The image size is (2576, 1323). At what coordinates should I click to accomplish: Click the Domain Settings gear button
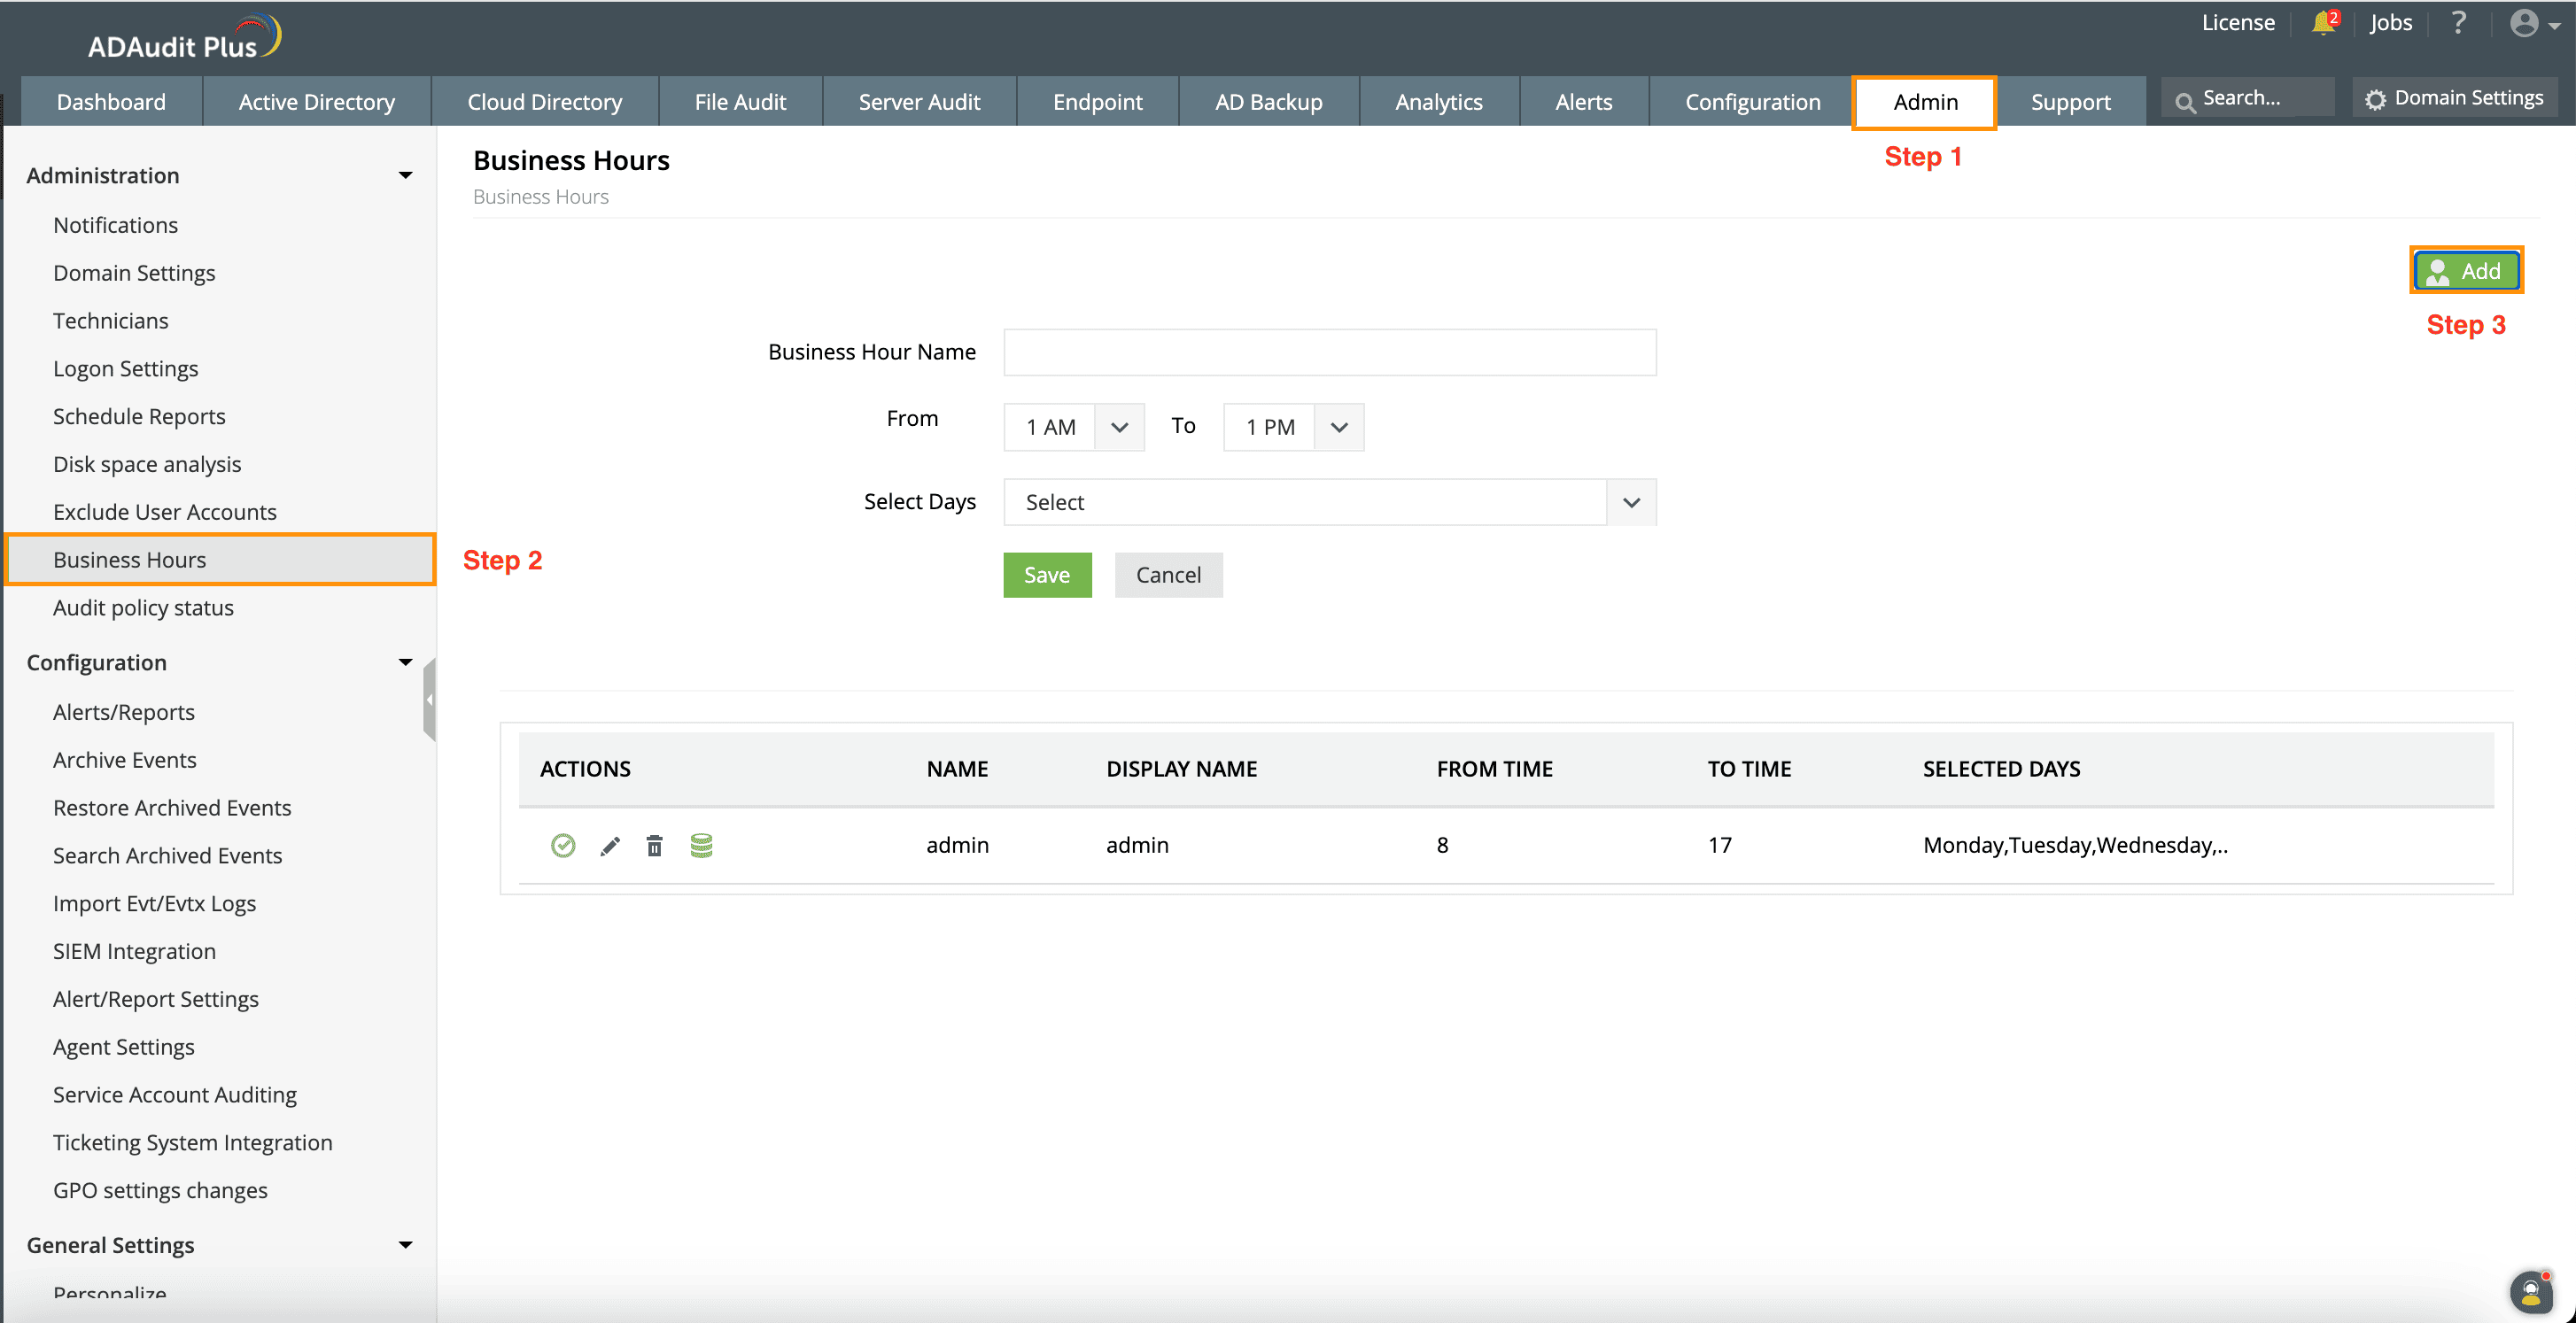2454,98
